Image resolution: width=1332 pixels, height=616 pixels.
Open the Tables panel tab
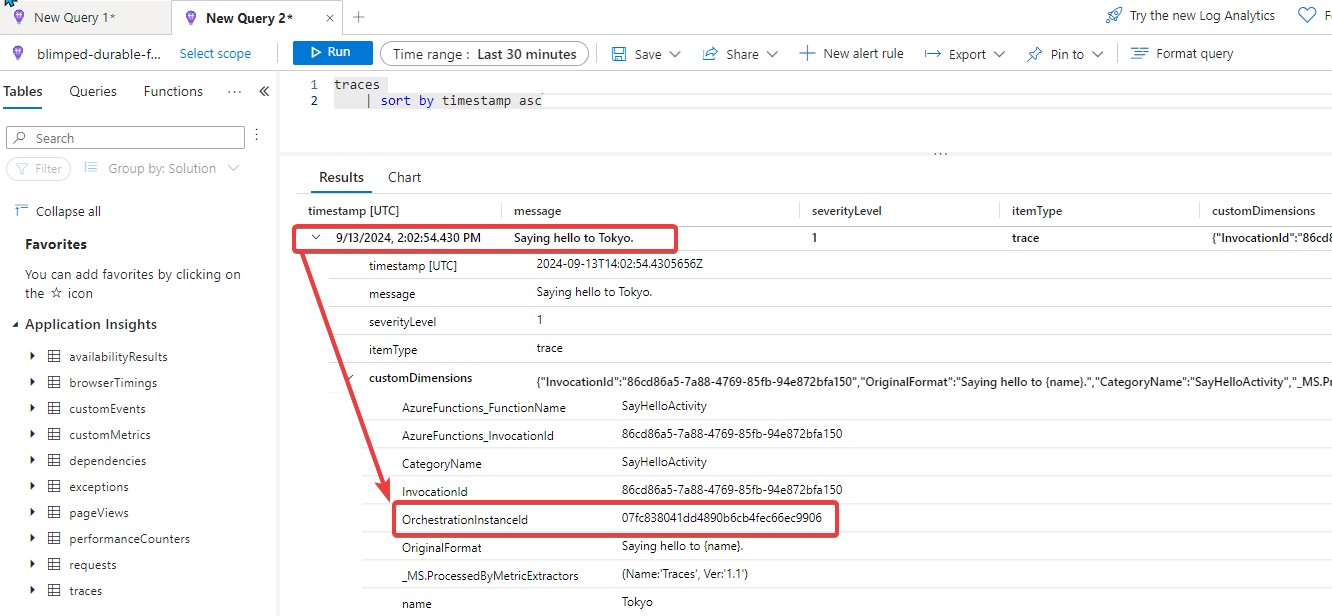coord(23,91)
